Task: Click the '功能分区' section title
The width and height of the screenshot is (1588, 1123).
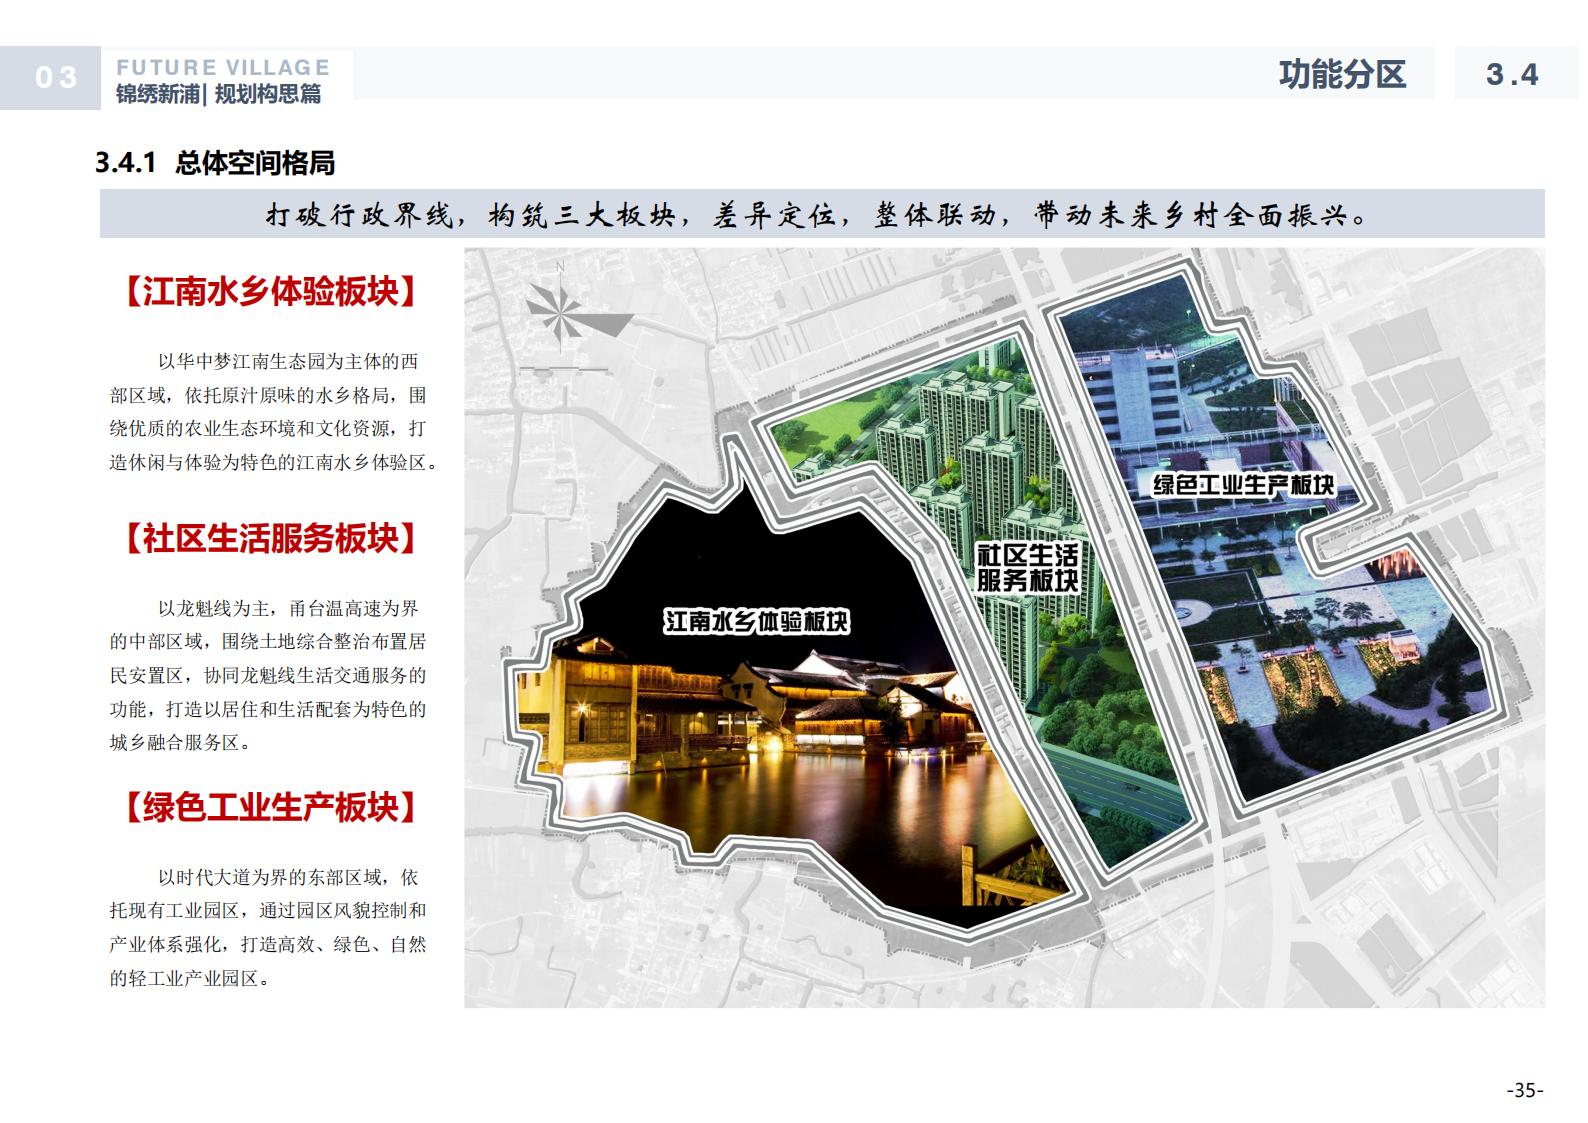Action: 1342,74
